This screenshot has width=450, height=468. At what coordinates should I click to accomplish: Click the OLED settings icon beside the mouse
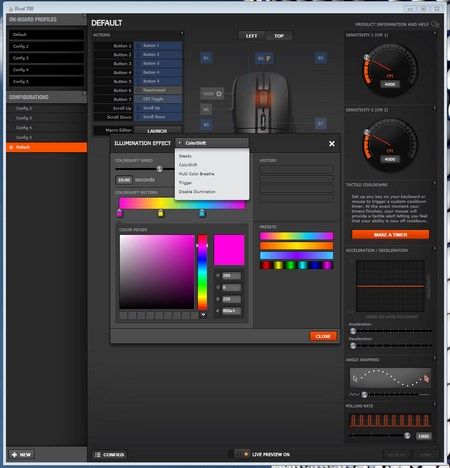pos(219,94)
